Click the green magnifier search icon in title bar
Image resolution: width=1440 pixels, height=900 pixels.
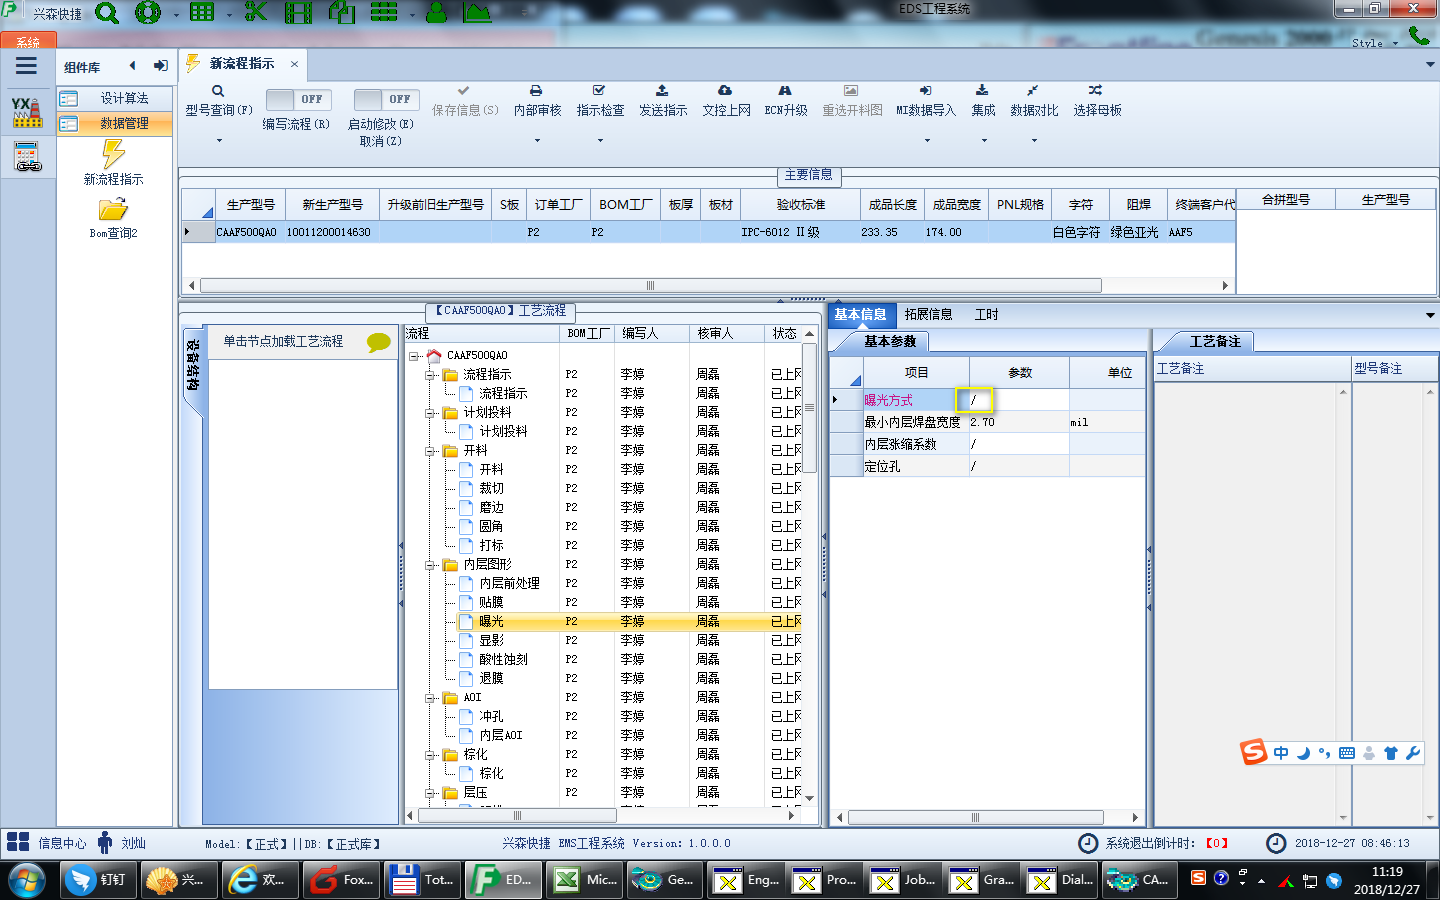pyautogui.click(x=107, y=13)
